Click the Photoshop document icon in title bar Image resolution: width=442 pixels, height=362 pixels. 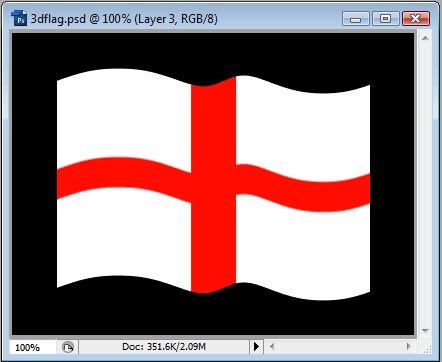19,18
